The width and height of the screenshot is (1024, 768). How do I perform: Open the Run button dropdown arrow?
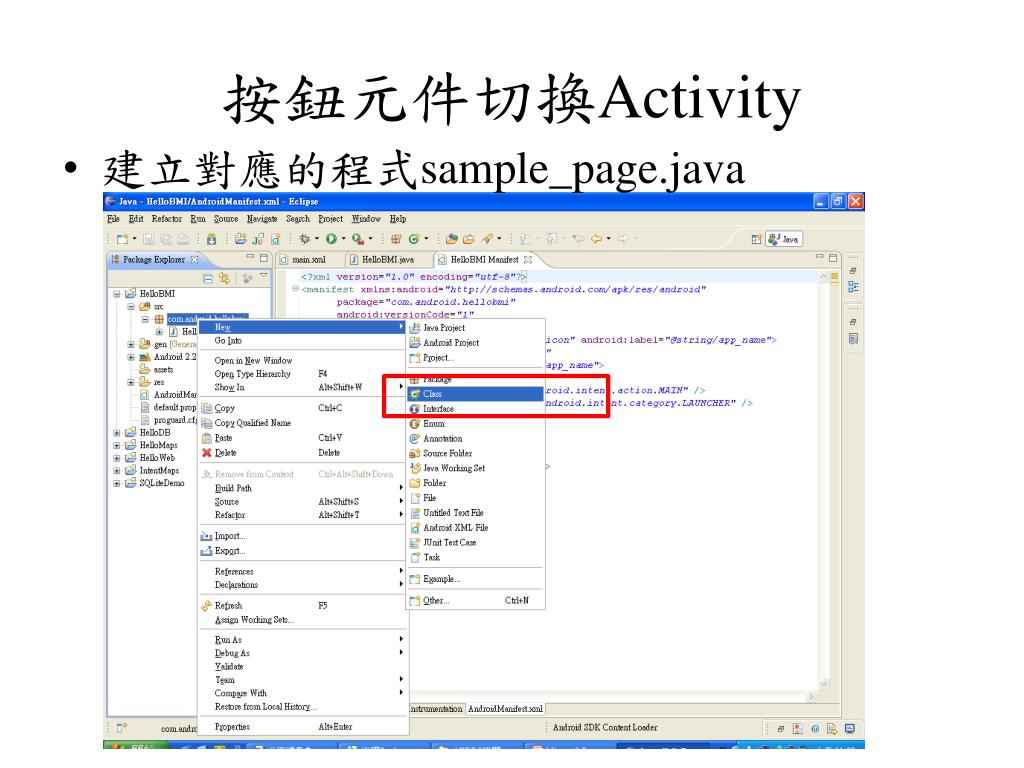343,239
